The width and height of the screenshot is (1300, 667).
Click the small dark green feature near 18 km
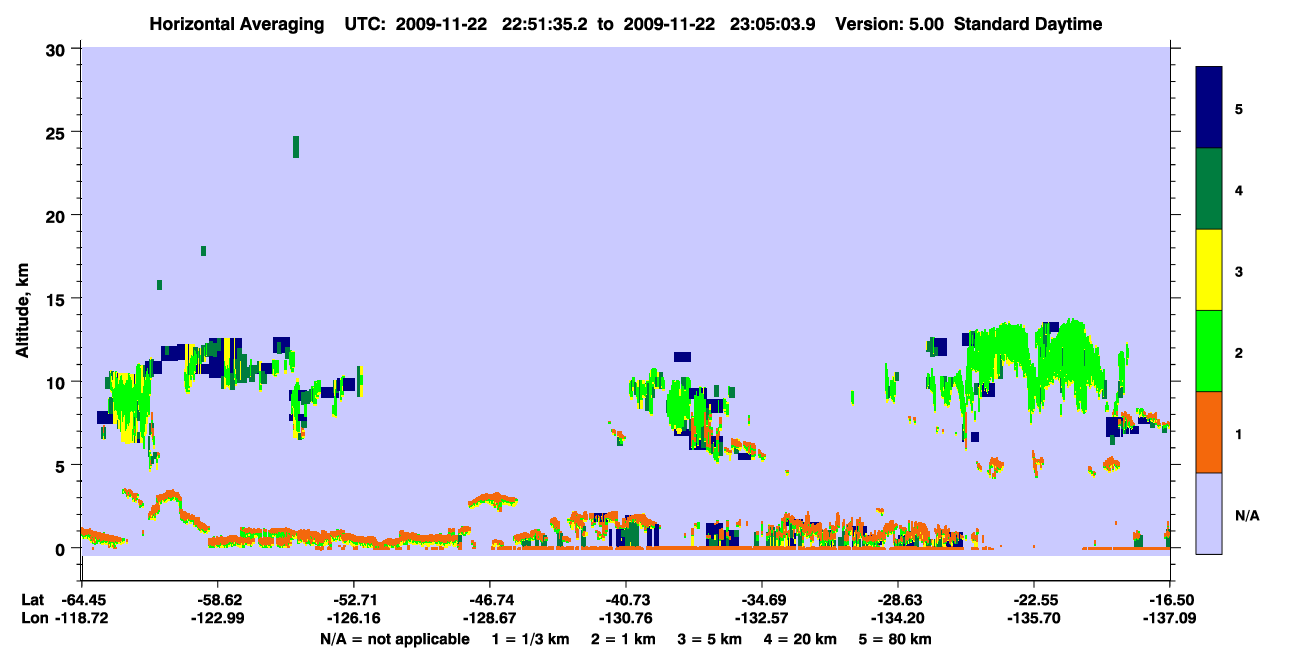click(203, 251)
